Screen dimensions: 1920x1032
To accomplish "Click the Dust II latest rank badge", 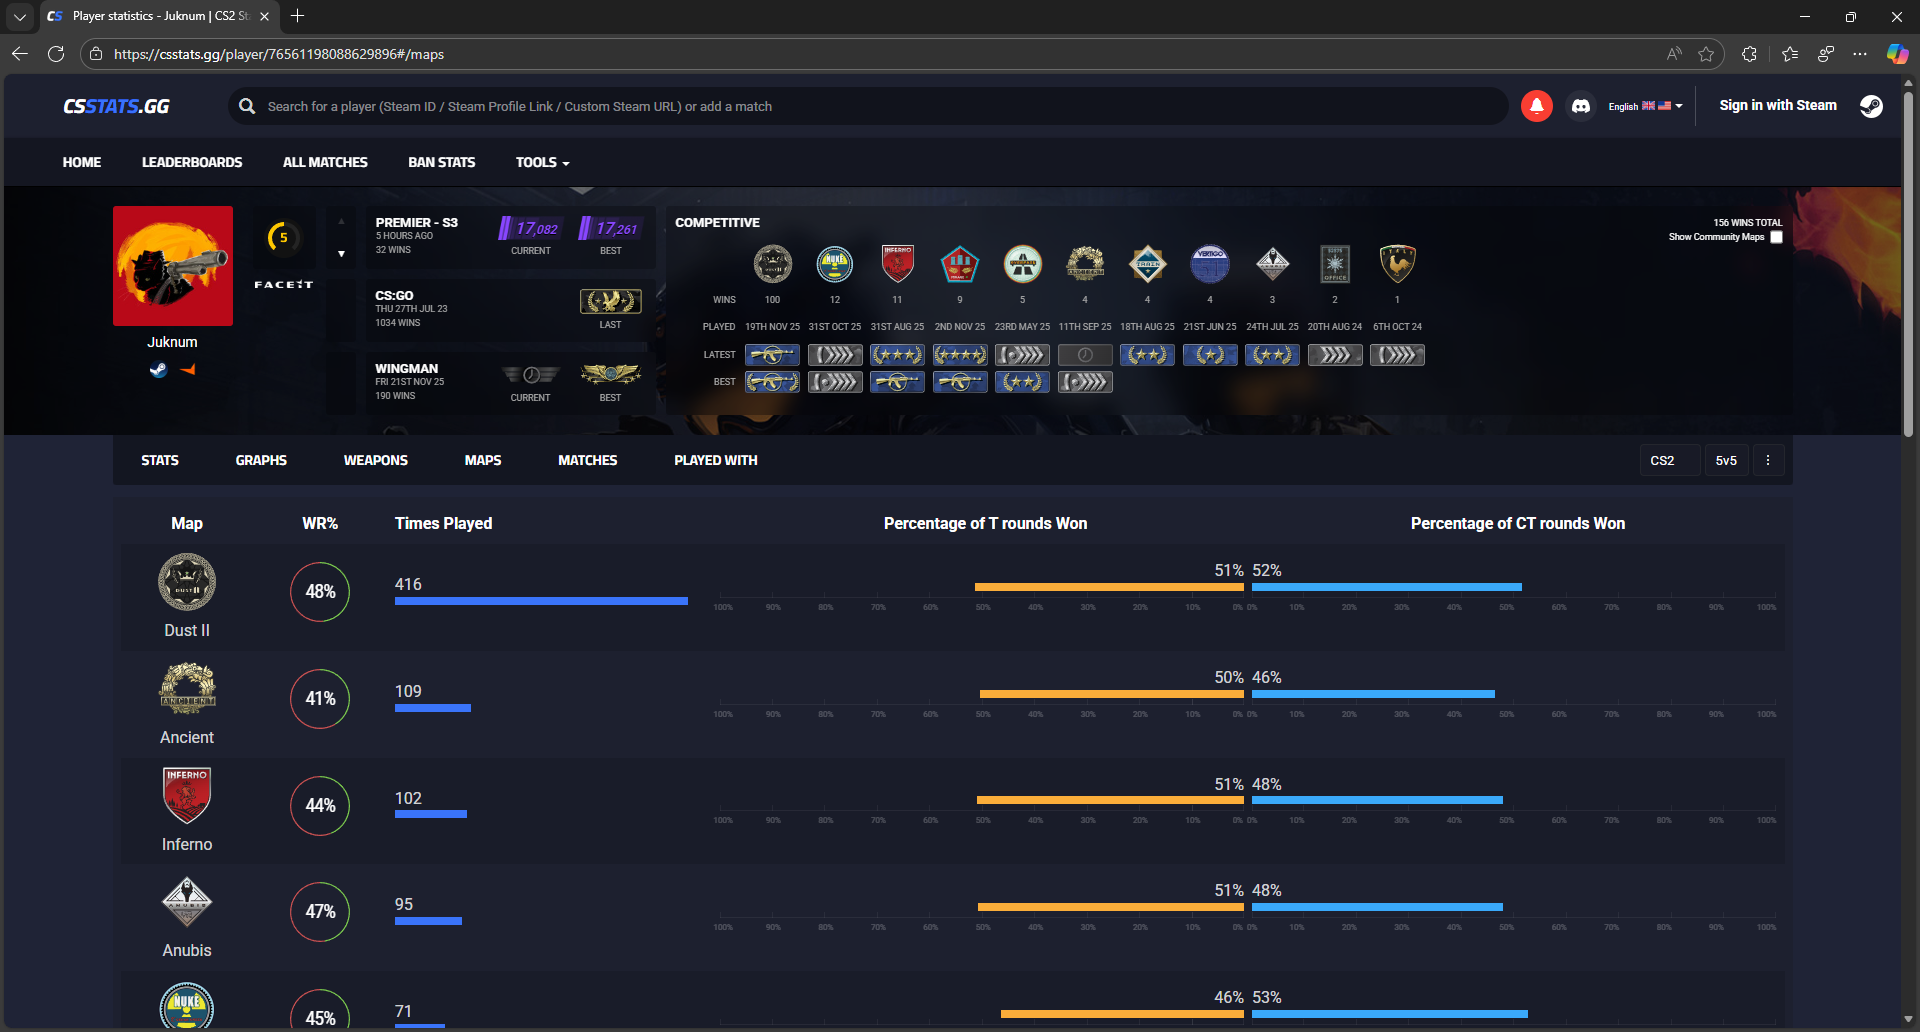I will pyautogui.click(x=772, y=355).
